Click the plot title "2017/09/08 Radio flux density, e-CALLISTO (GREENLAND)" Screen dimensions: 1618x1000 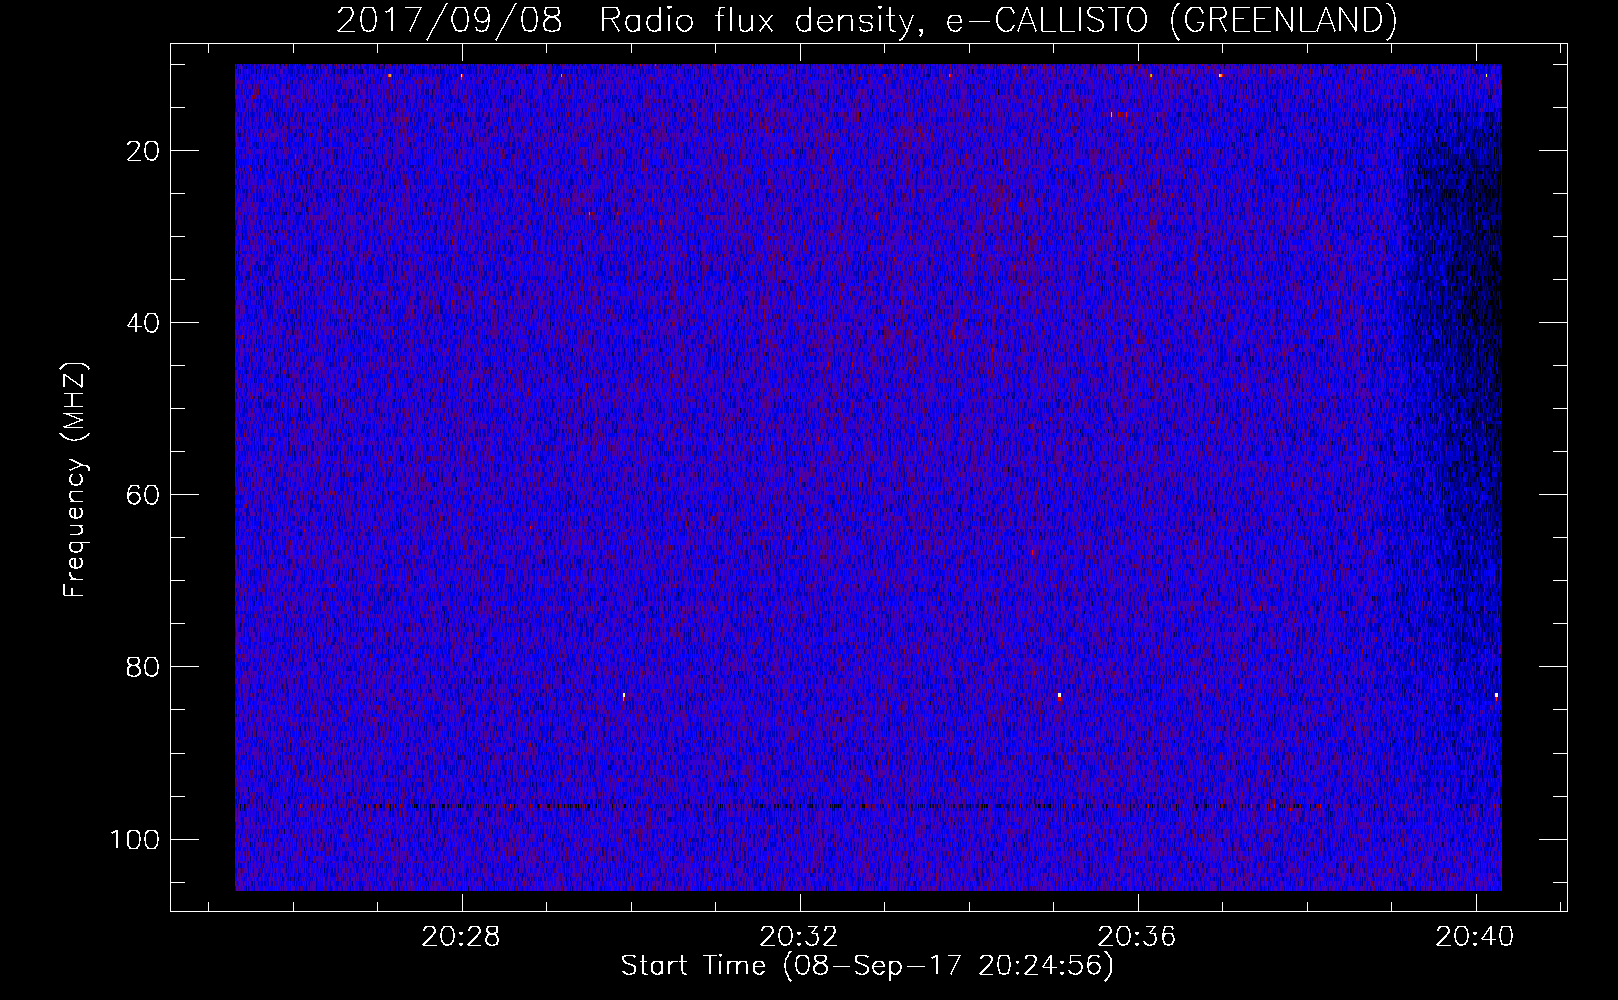(866, 20)
